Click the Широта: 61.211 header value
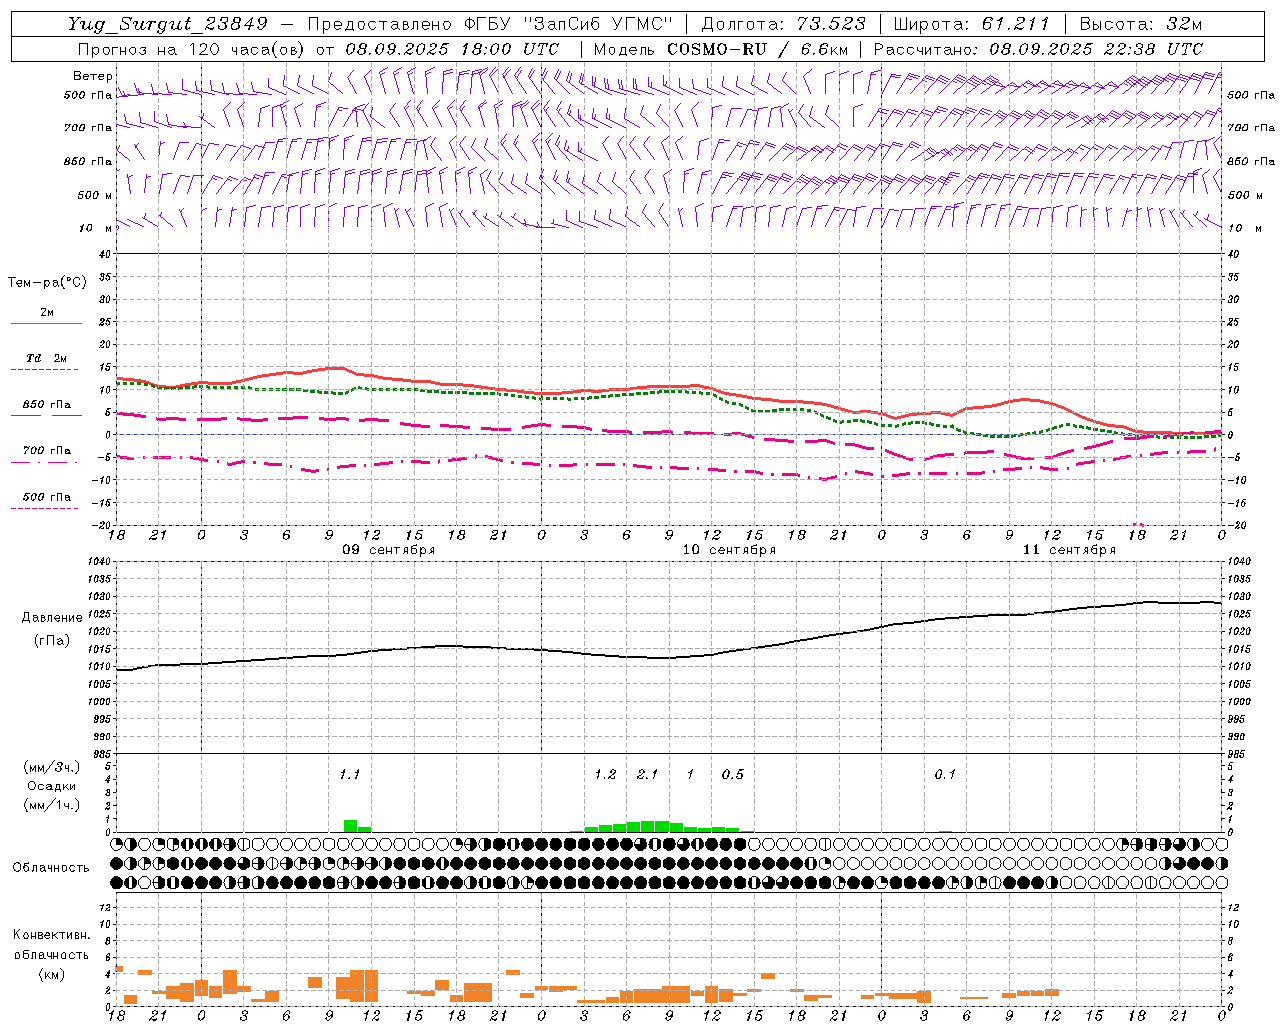This screenshot has height=1024, width=1280. [x=971, y=24]
